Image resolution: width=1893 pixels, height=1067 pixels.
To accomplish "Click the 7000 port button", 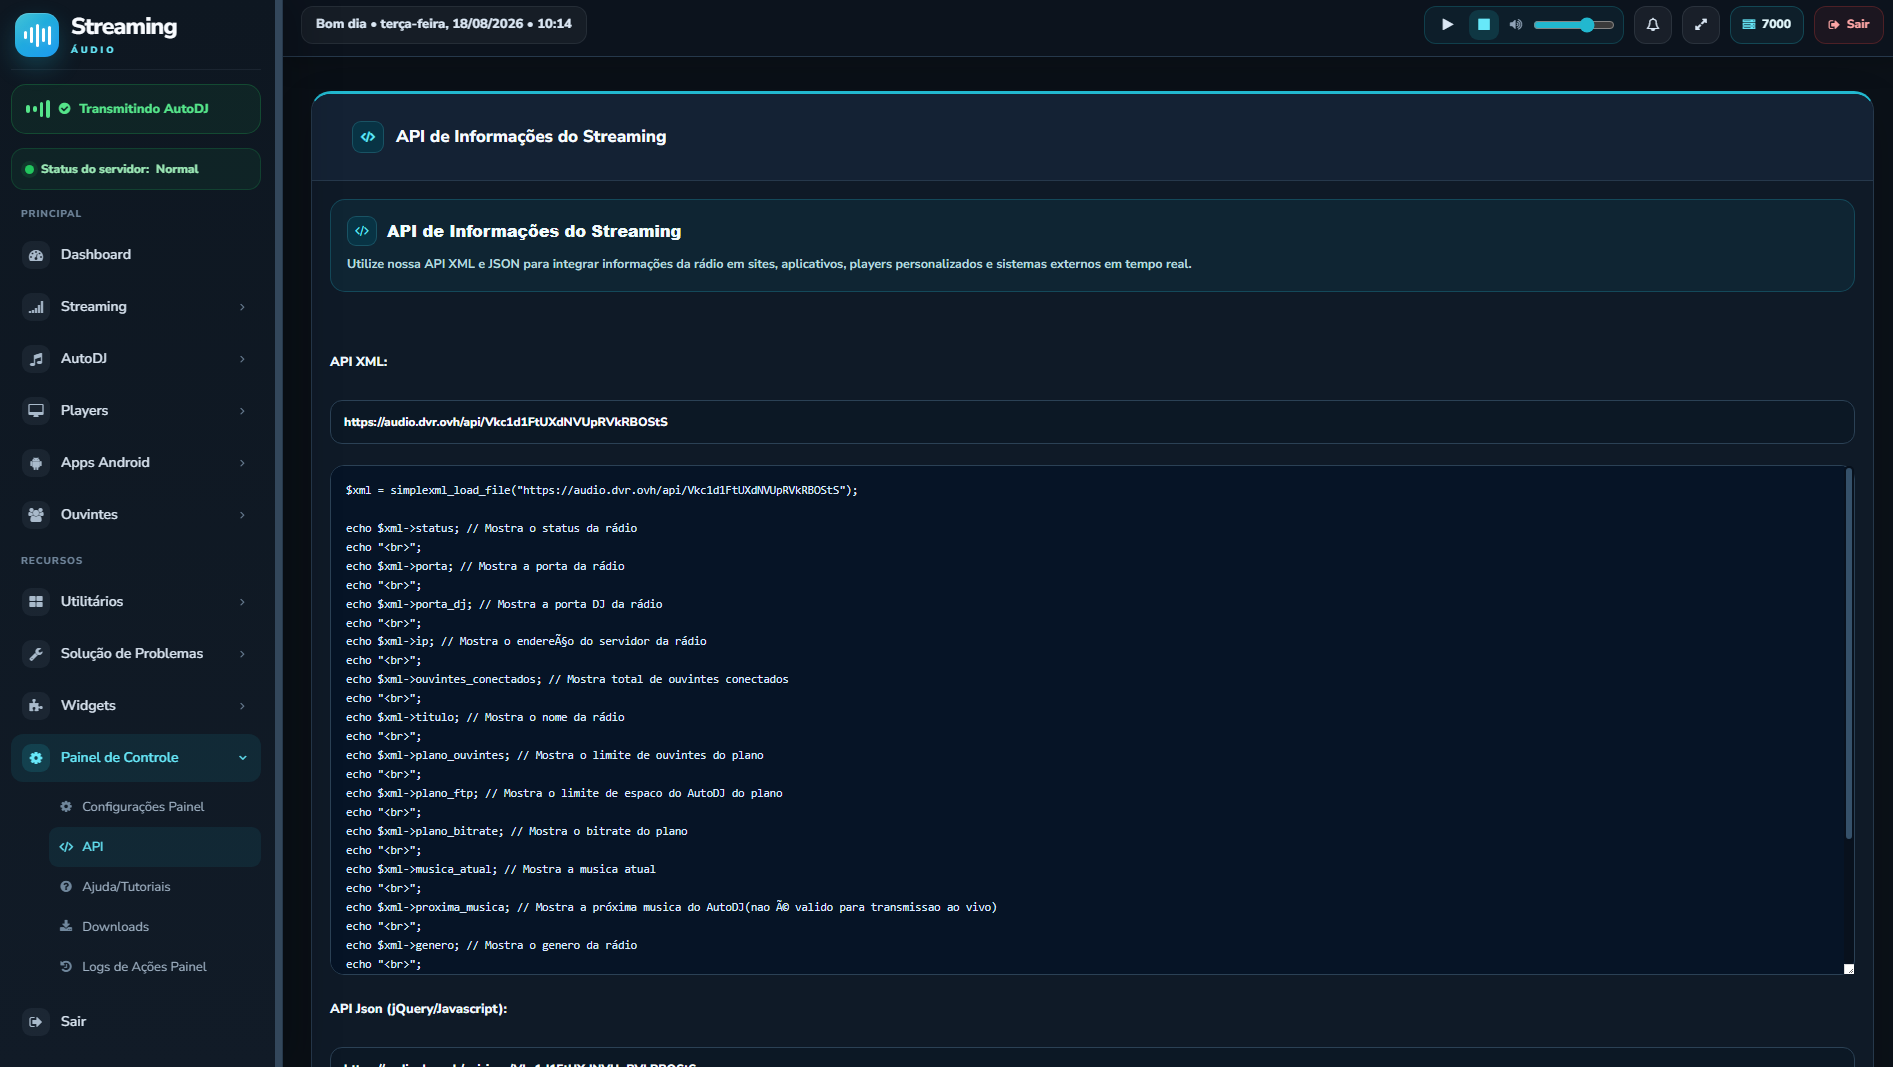I will pos(1766,24).
